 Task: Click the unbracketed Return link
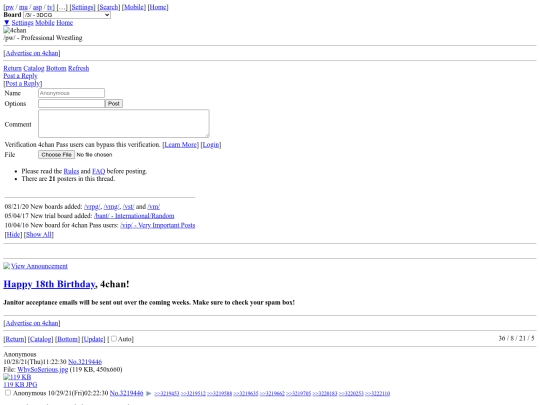point(12,68)
